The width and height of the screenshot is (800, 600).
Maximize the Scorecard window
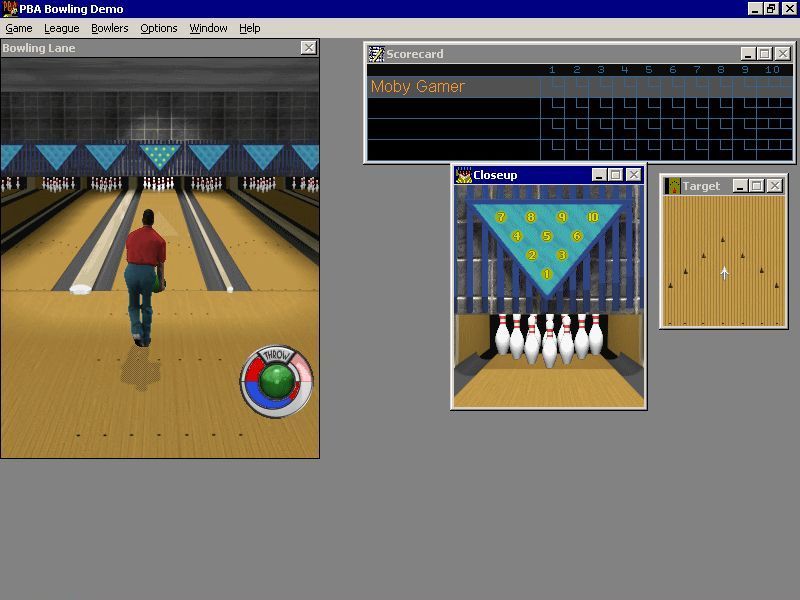tap(765, 54)
